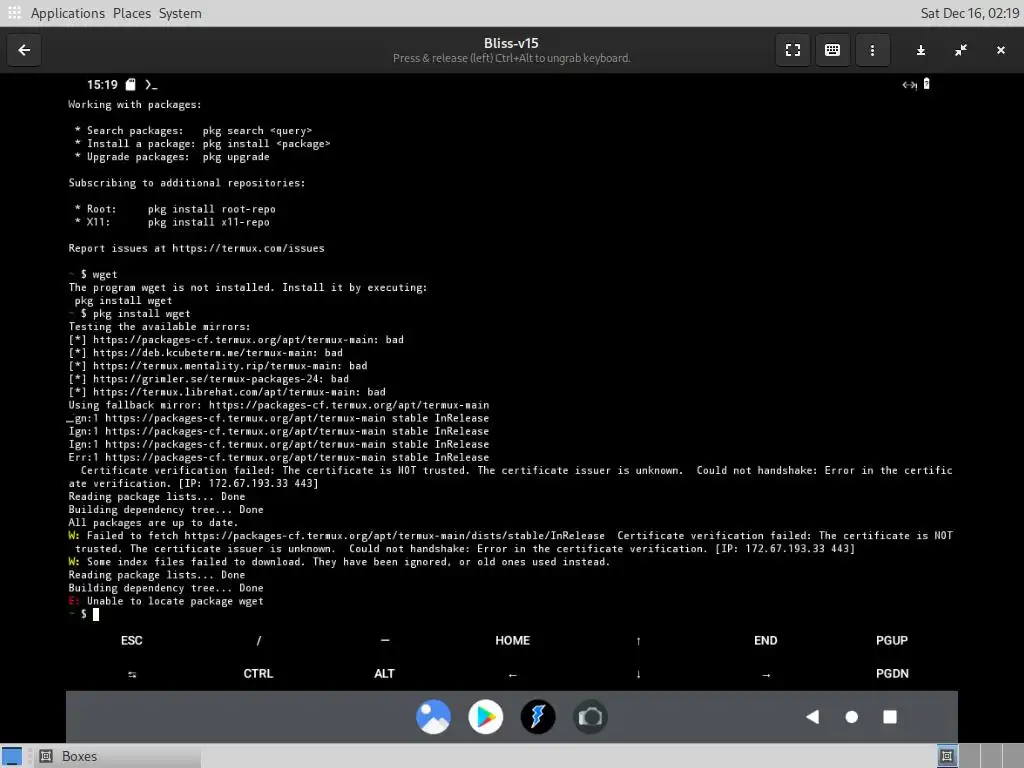Toggle the ALT modifier key
This screenshot has width=1024, height=768.
coord(384,674)
